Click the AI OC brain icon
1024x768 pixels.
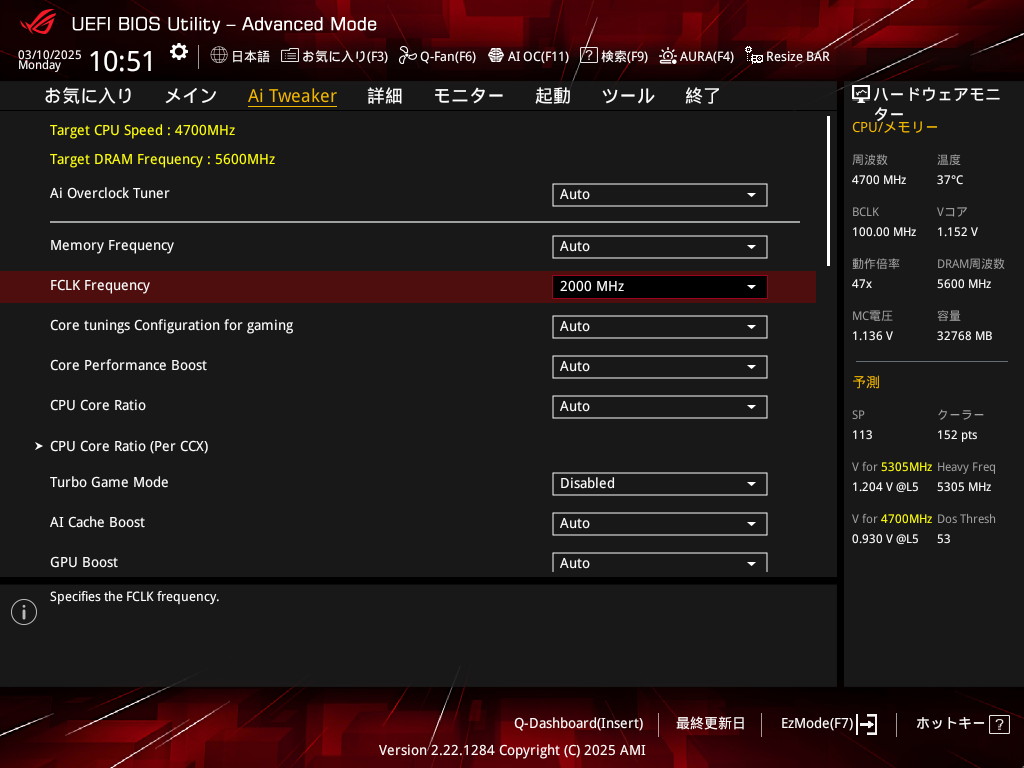coord(496,56)
